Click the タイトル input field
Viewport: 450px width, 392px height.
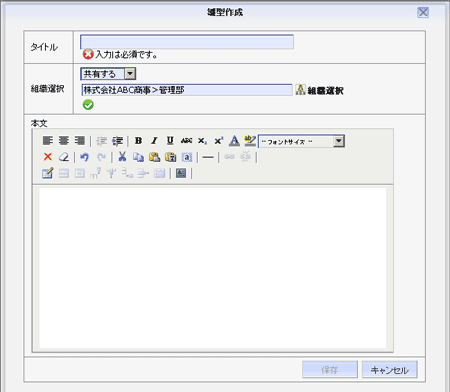[187, 42]
